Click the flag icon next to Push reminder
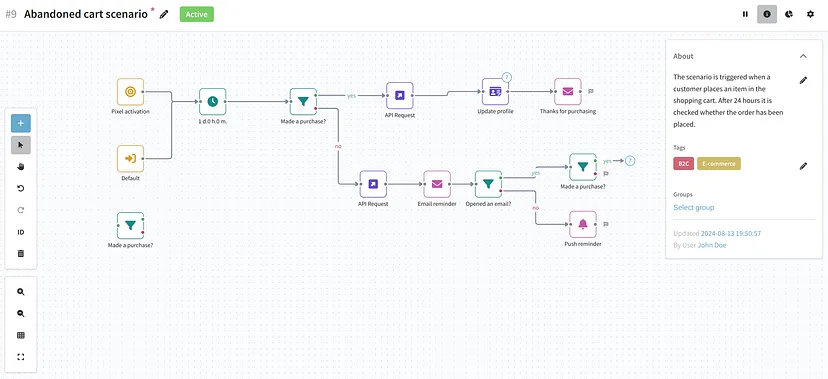 [x=606, y=224]
